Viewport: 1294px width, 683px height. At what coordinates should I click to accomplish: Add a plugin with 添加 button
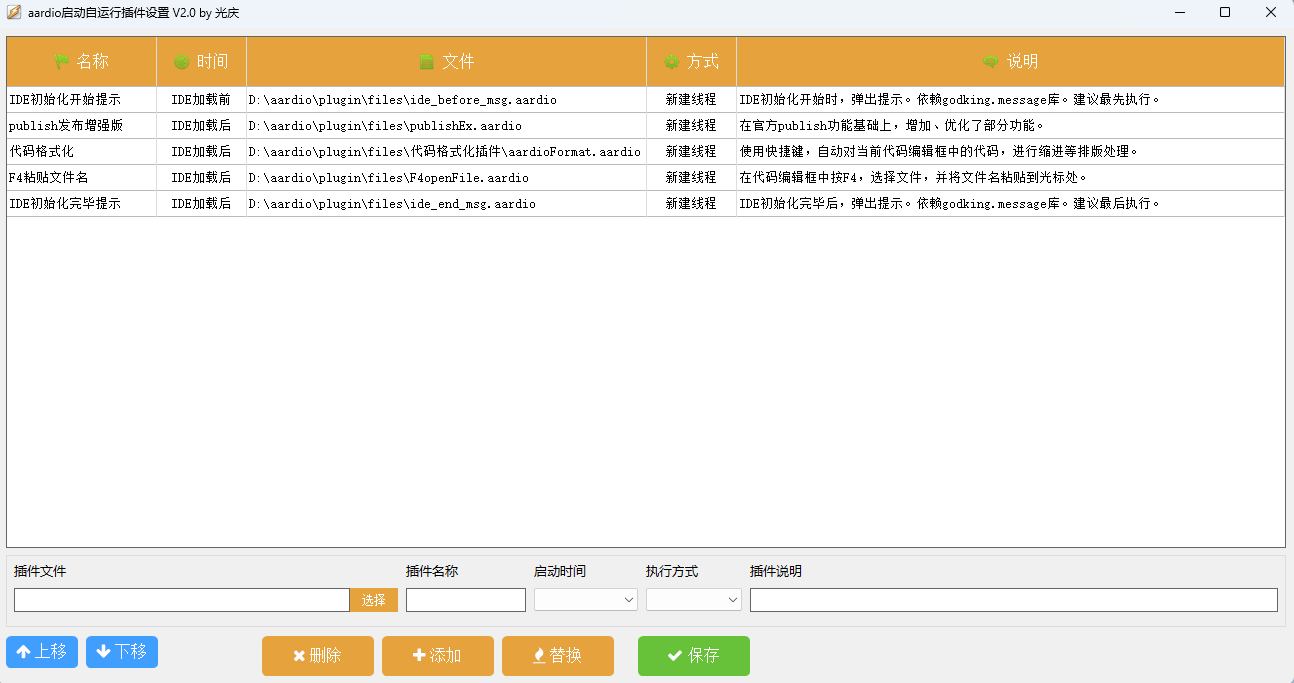coord(438,656)
